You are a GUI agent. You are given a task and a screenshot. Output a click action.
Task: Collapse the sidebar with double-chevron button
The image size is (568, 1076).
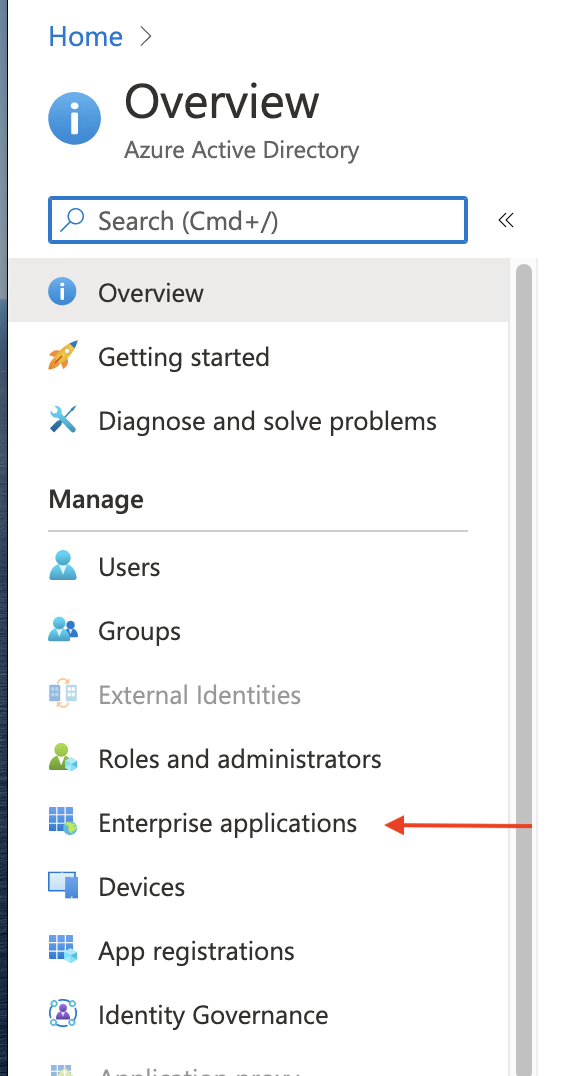click(x=506, y=220)
